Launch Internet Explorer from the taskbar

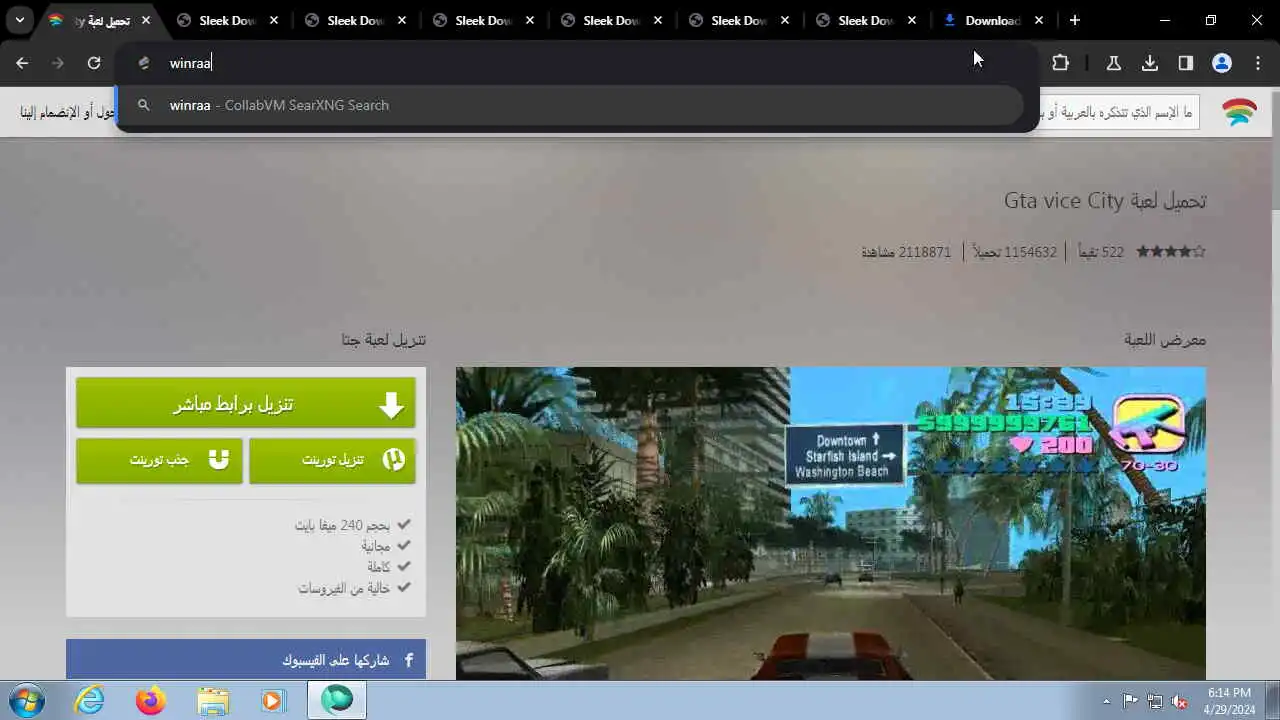point(90,701)
